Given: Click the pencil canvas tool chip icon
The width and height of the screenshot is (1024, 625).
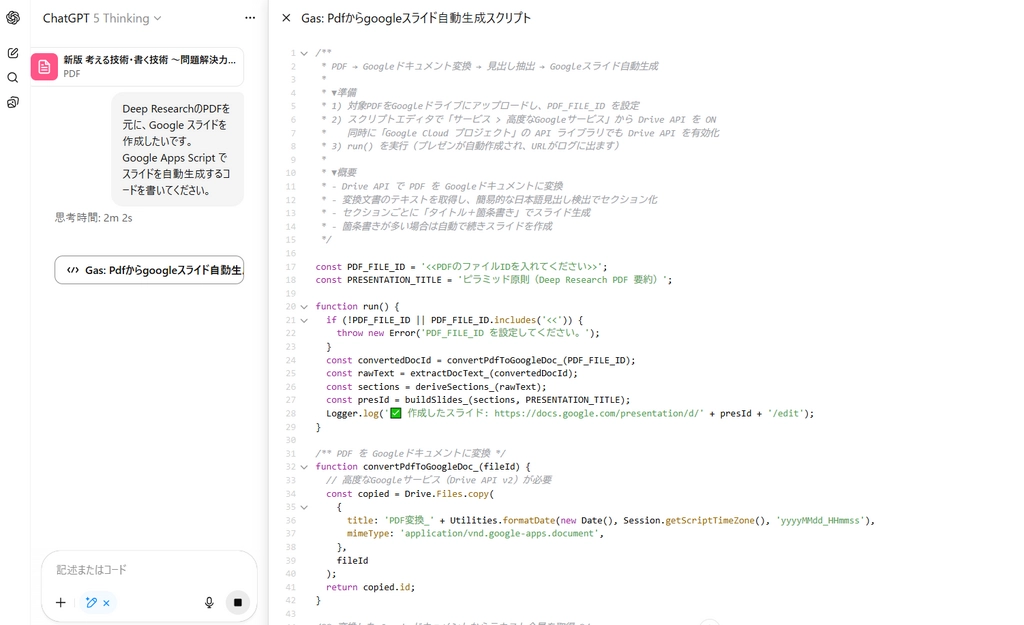Looking at the screenshot, I should pos(91,602).
